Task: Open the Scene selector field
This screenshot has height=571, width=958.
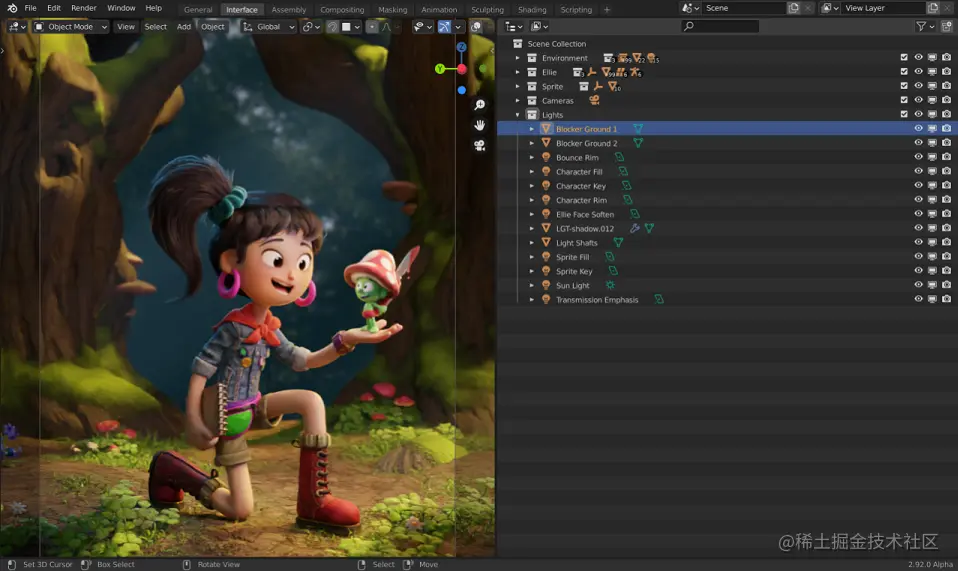Action: [742, 9]
